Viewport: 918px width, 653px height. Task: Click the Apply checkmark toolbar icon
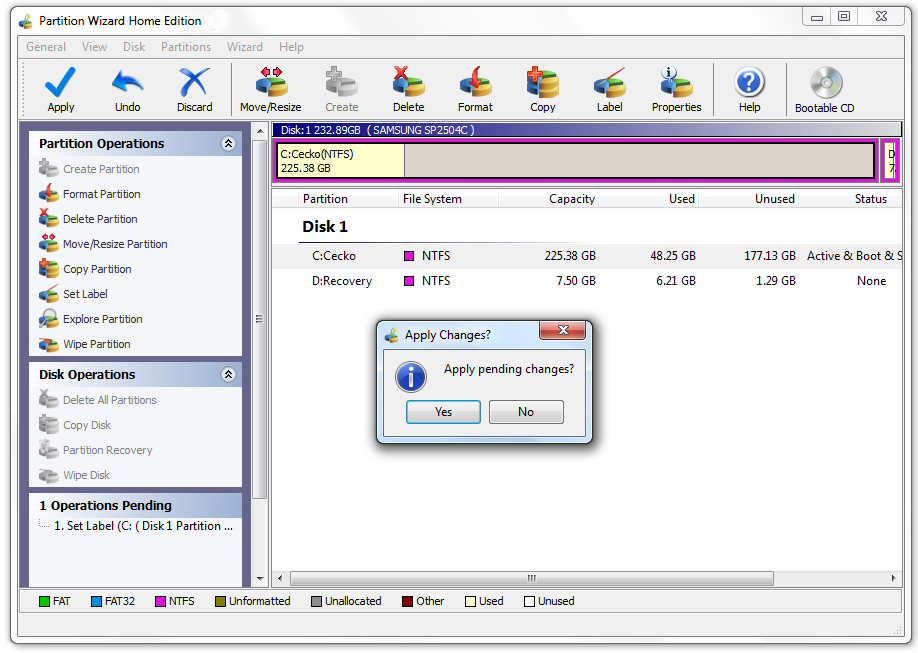60,81
